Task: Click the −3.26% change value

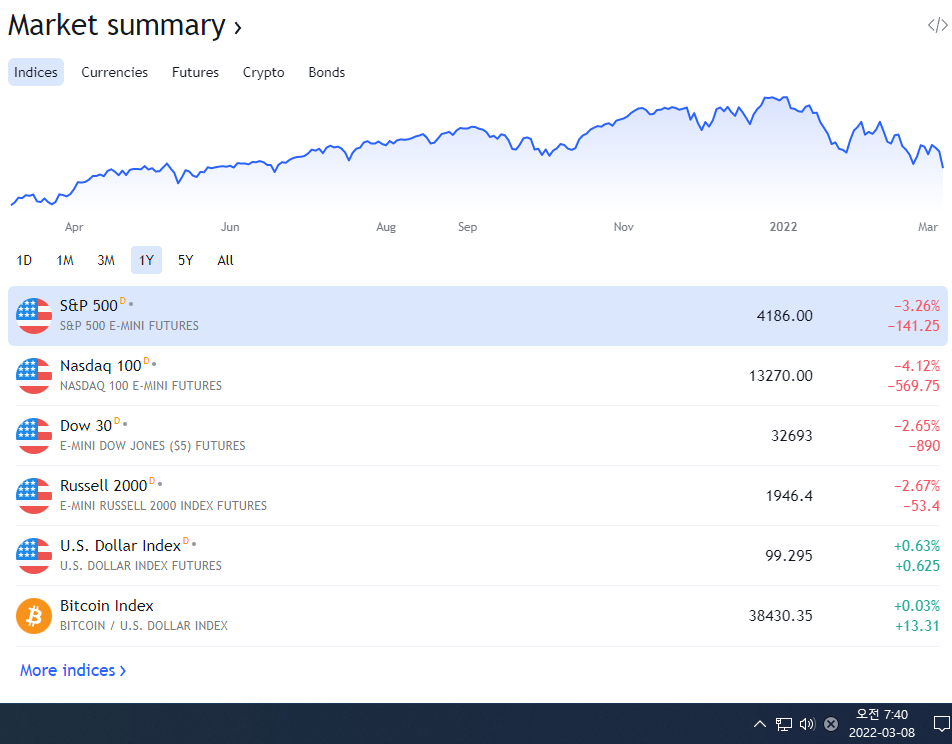Action: point(917,305)
